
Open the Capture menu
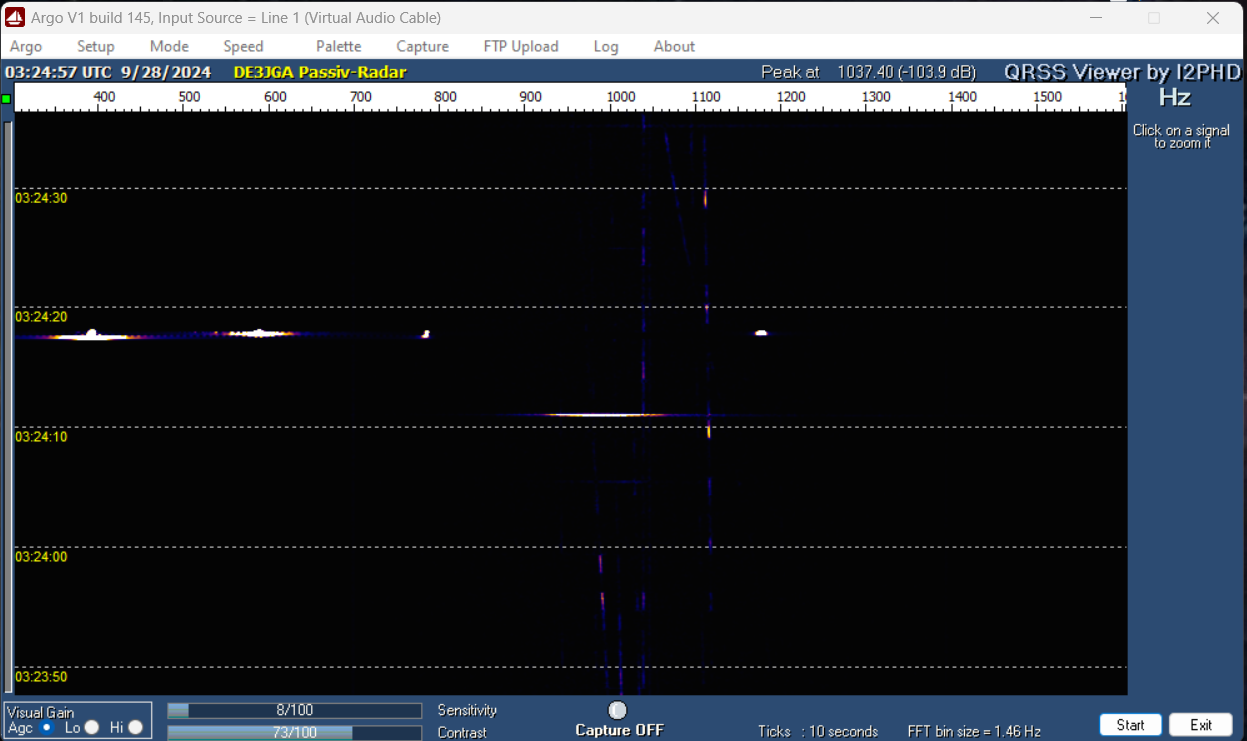point(422,46)
